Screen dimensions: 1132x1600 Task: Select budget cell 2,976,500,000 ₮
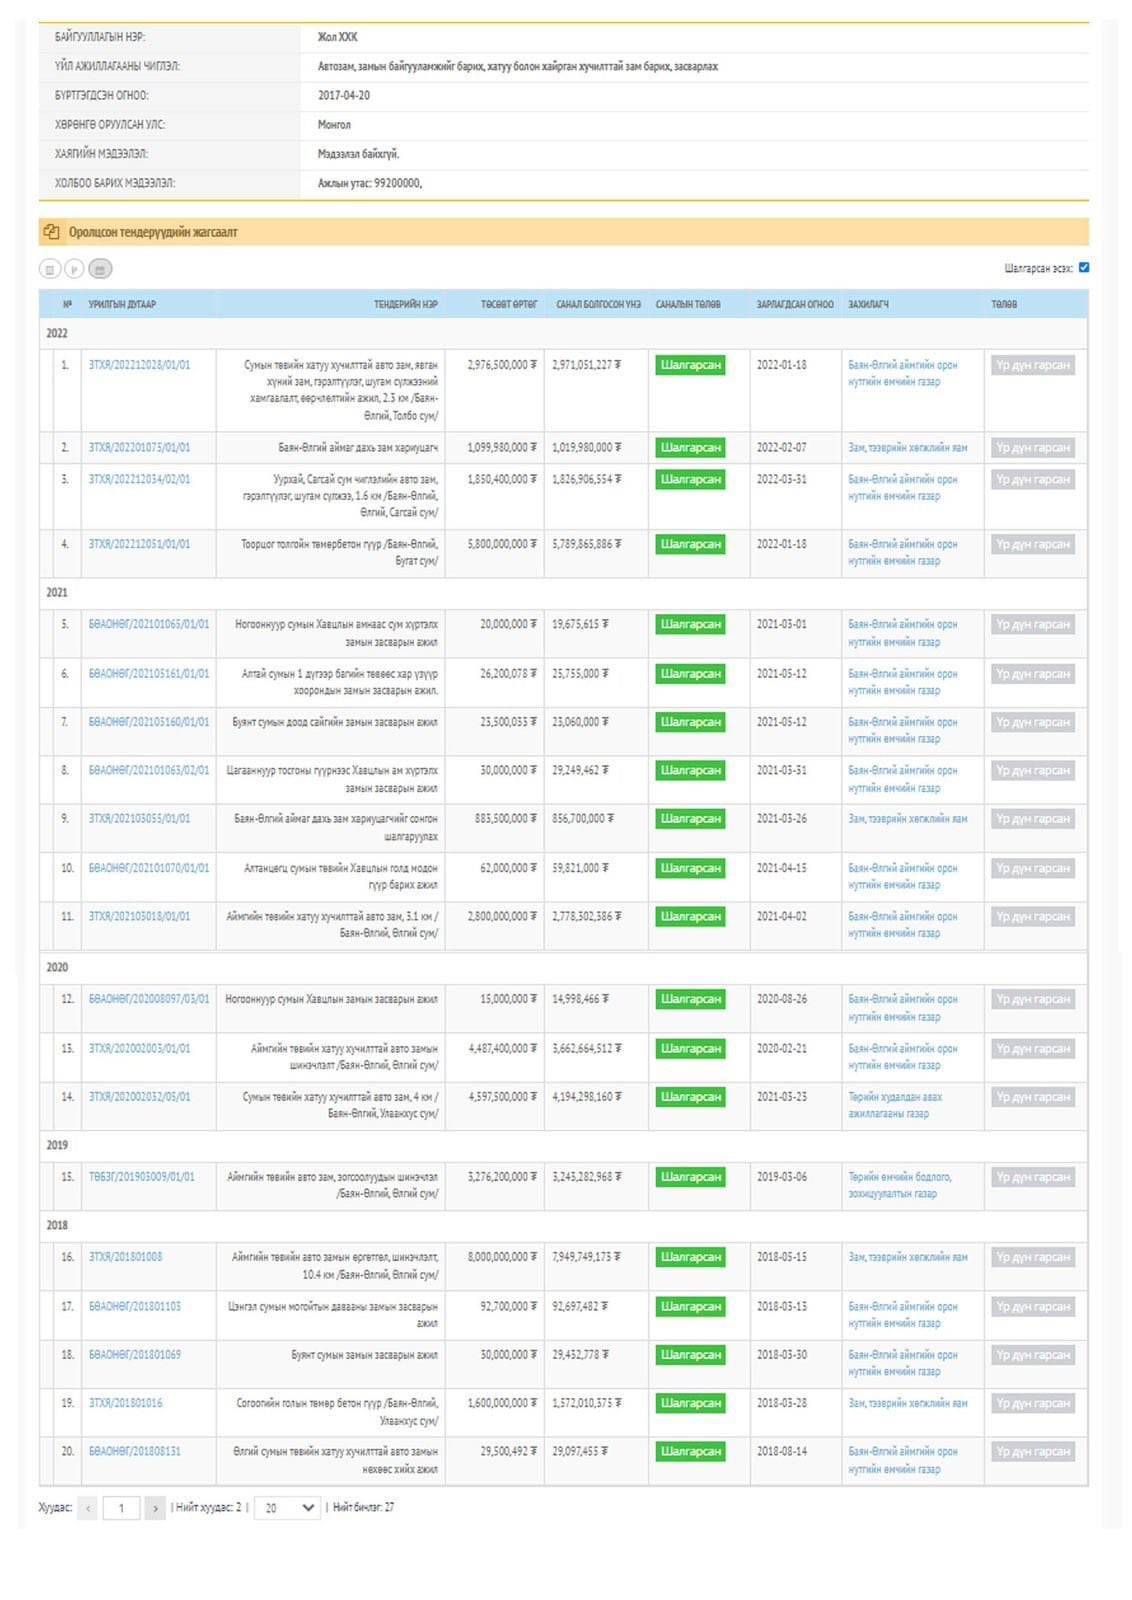point(502,365)
